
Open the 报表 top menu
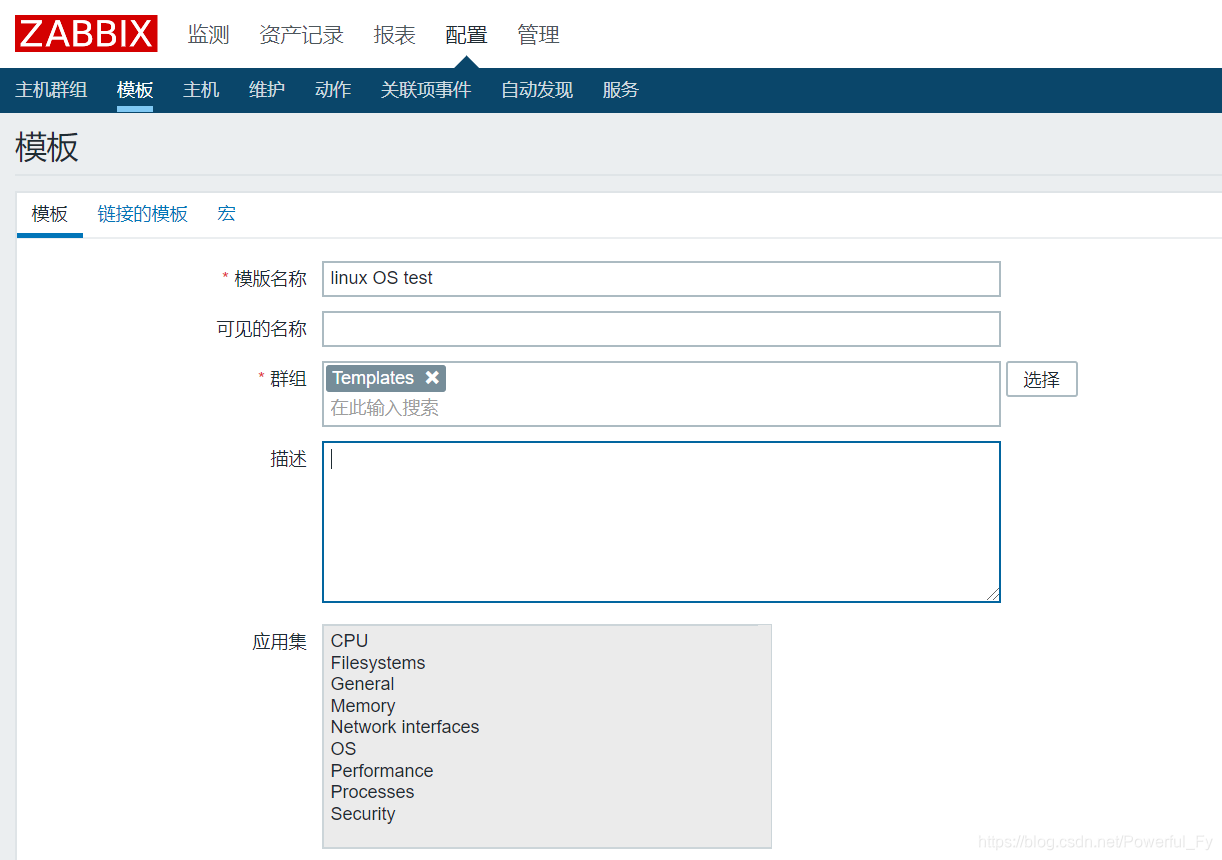coord(394,35)
